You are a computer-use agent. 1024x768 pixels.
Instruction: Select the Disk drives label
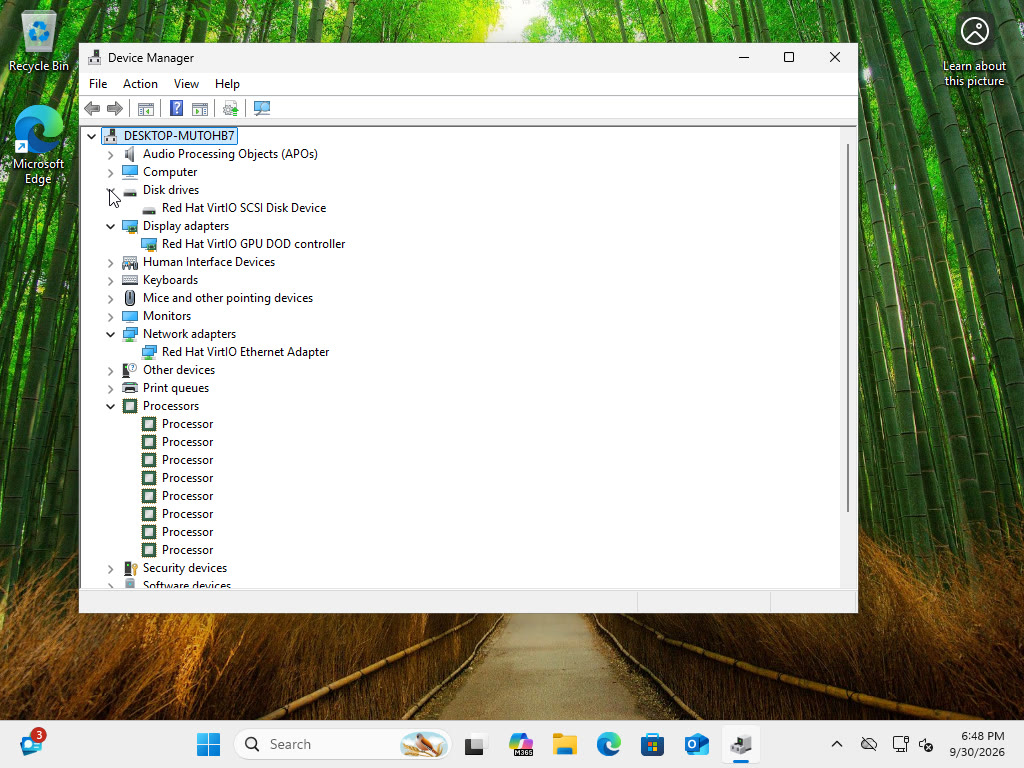pyautogui.click(x=171, y=190)
